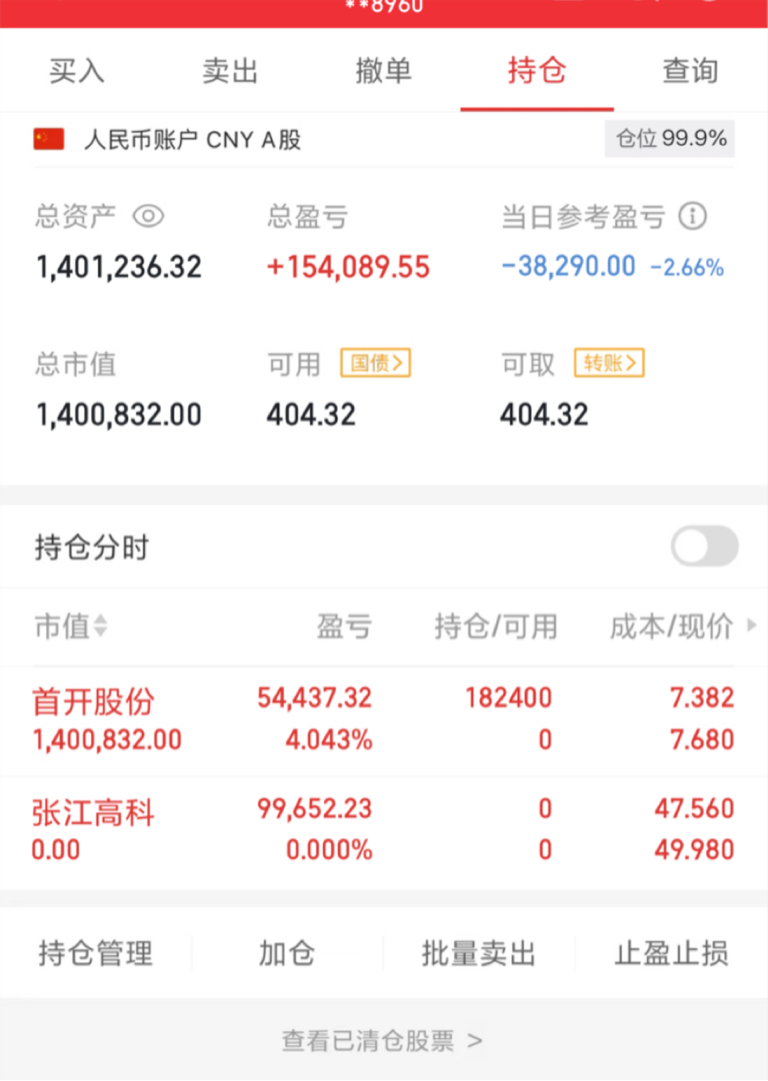Expand more columns arrow beside 成本/现价

pyautogui.click(x=752, y=627)
